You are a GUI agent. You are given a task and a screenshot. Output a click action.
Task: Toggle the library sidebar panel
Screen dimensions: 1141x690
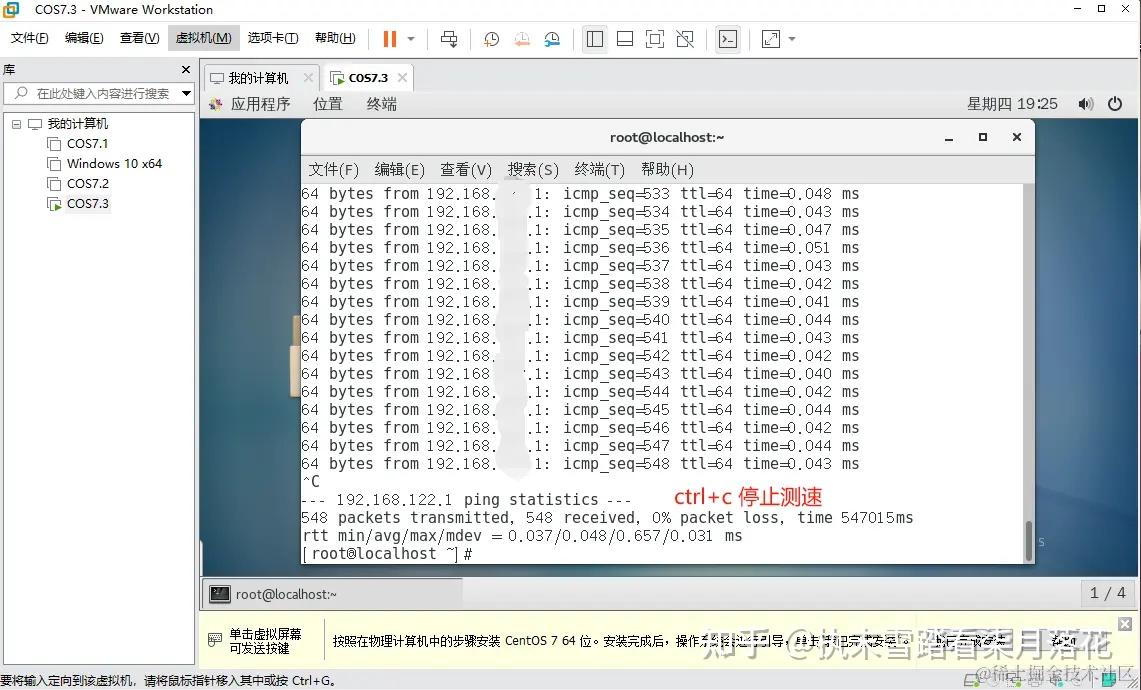pos(594,39)
